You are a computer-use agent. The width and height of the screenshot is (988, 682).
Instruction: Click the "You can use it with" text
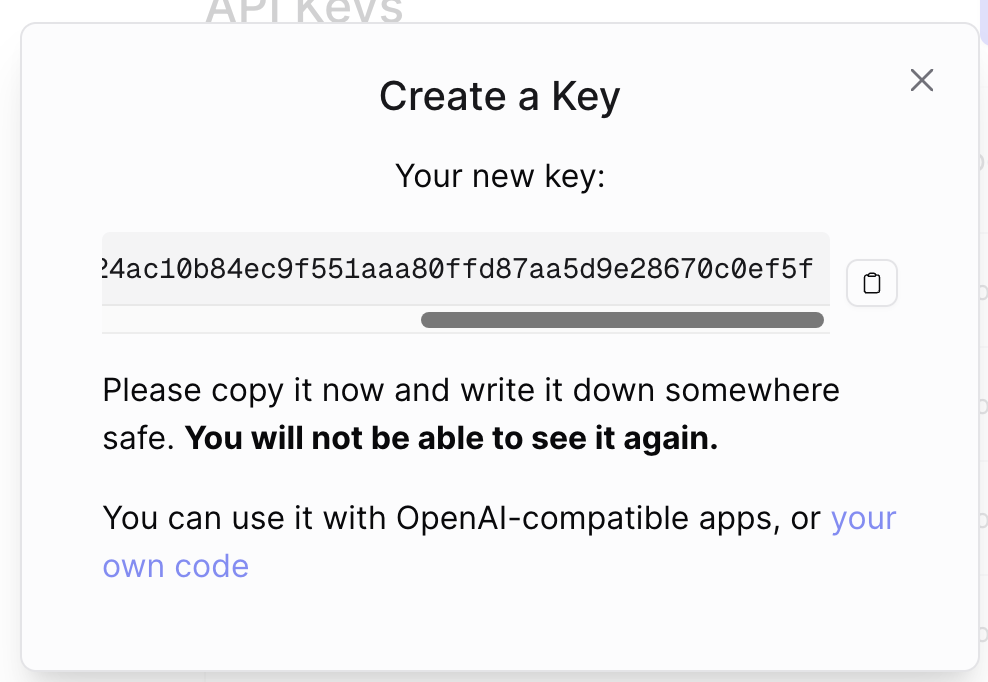(245, 519)
